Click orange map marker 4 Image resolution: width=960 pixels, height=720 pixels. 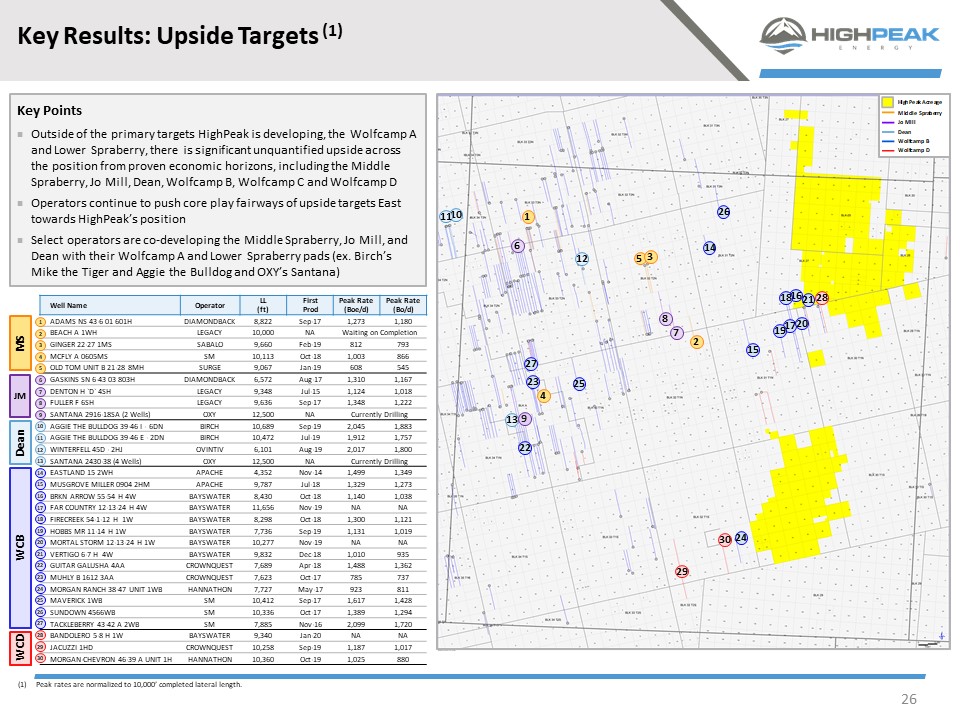[543, 396]
